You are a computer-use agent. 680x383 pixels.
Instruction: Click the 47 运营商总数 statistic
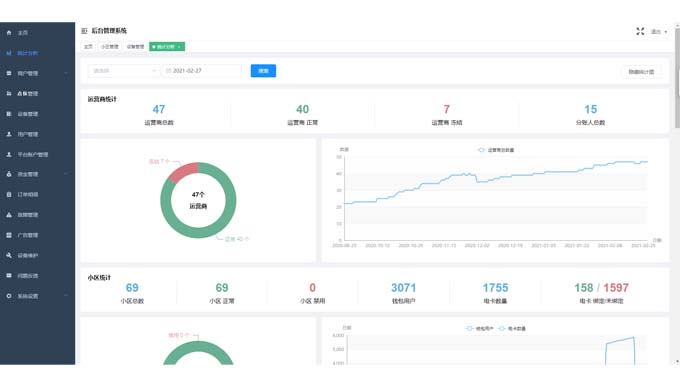(x=159, y=115)
